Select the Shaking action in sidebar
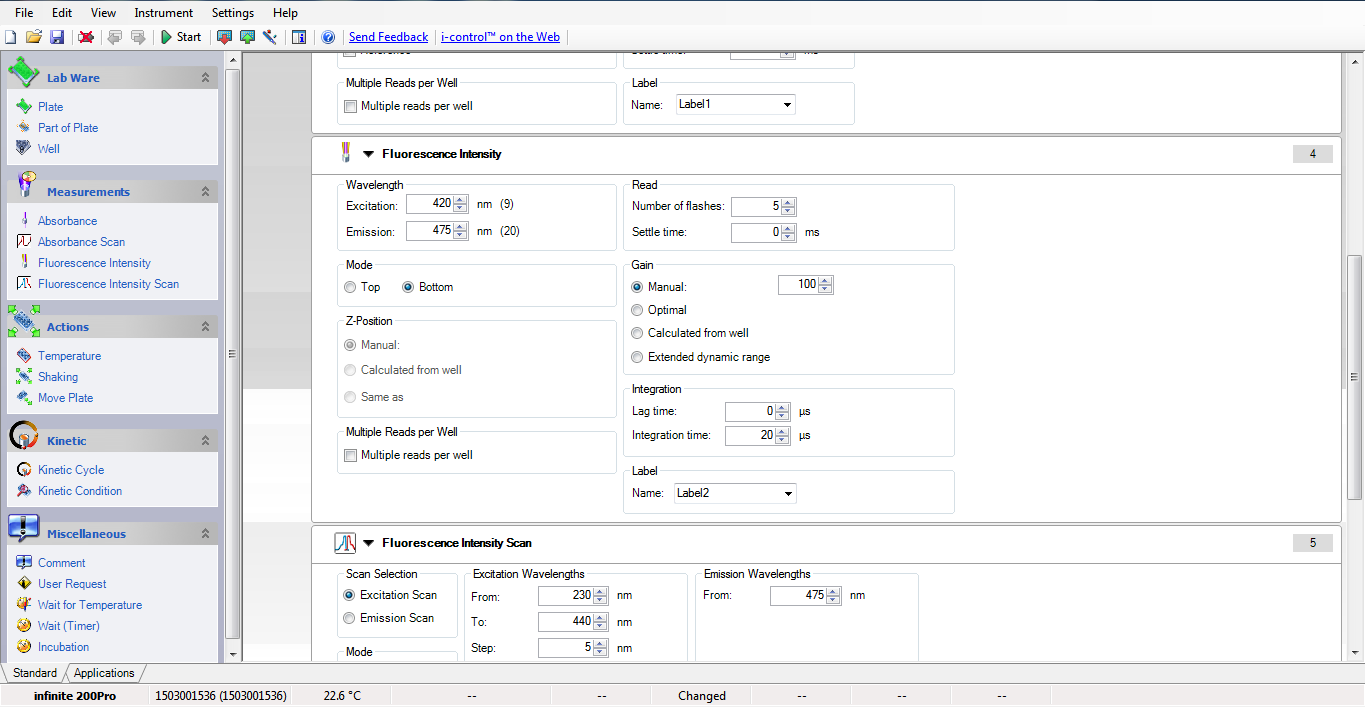This screenshot has height=707, width=1365. 58,377
